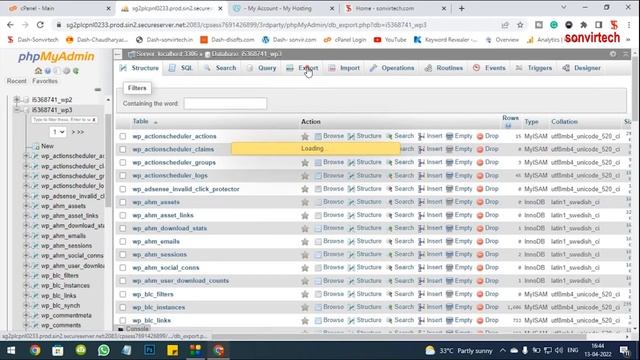The image size is (640, 360).
Task: Drop the wp_ahm_asset_links table
Action: click(488, 215)
